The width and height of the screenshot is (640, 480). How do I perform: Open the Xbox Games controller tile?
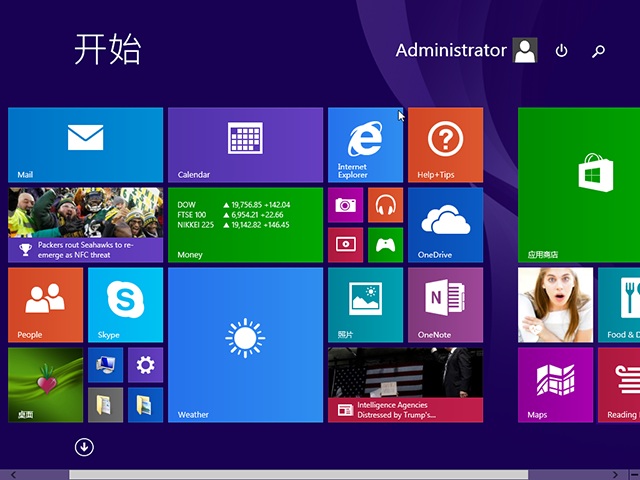point(385,245)
